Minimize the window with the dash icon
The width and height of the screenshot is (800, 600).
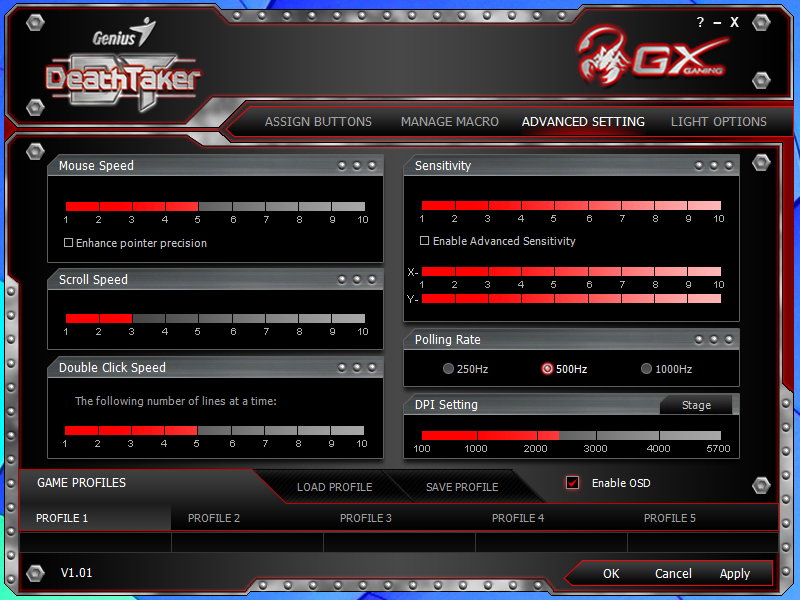(717, 23)
